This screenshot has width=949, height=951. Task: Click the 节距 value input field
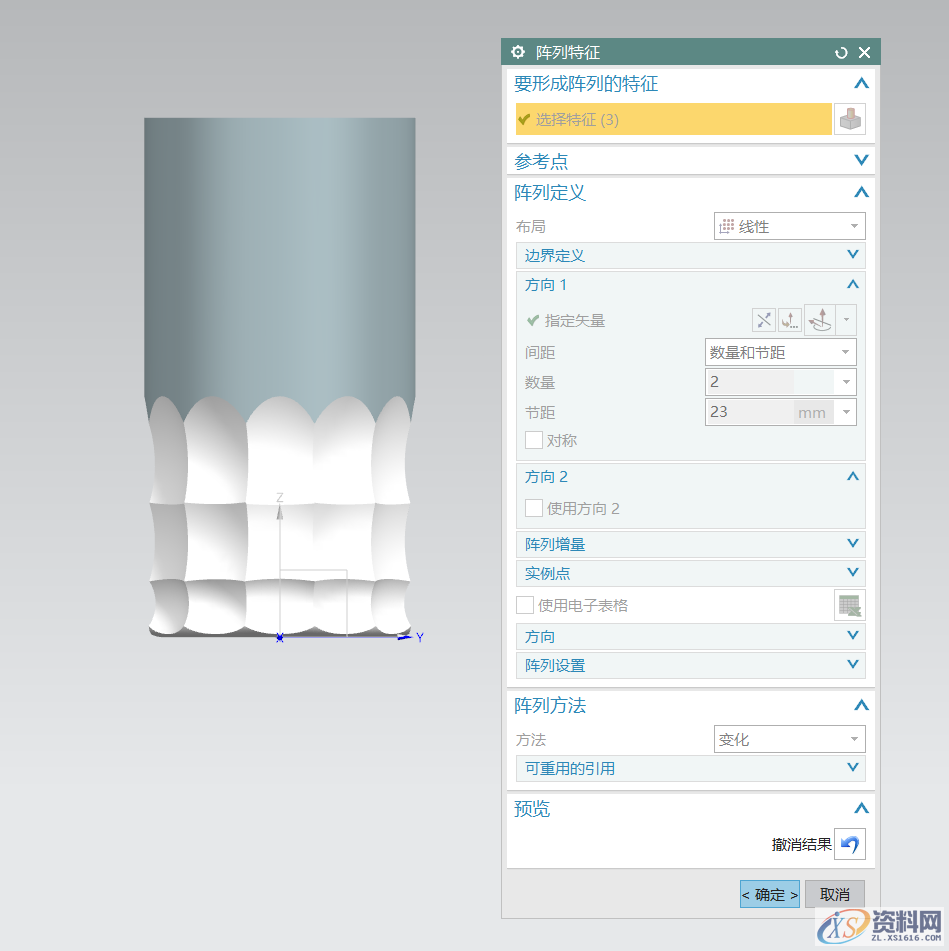[x=749, y=412]
